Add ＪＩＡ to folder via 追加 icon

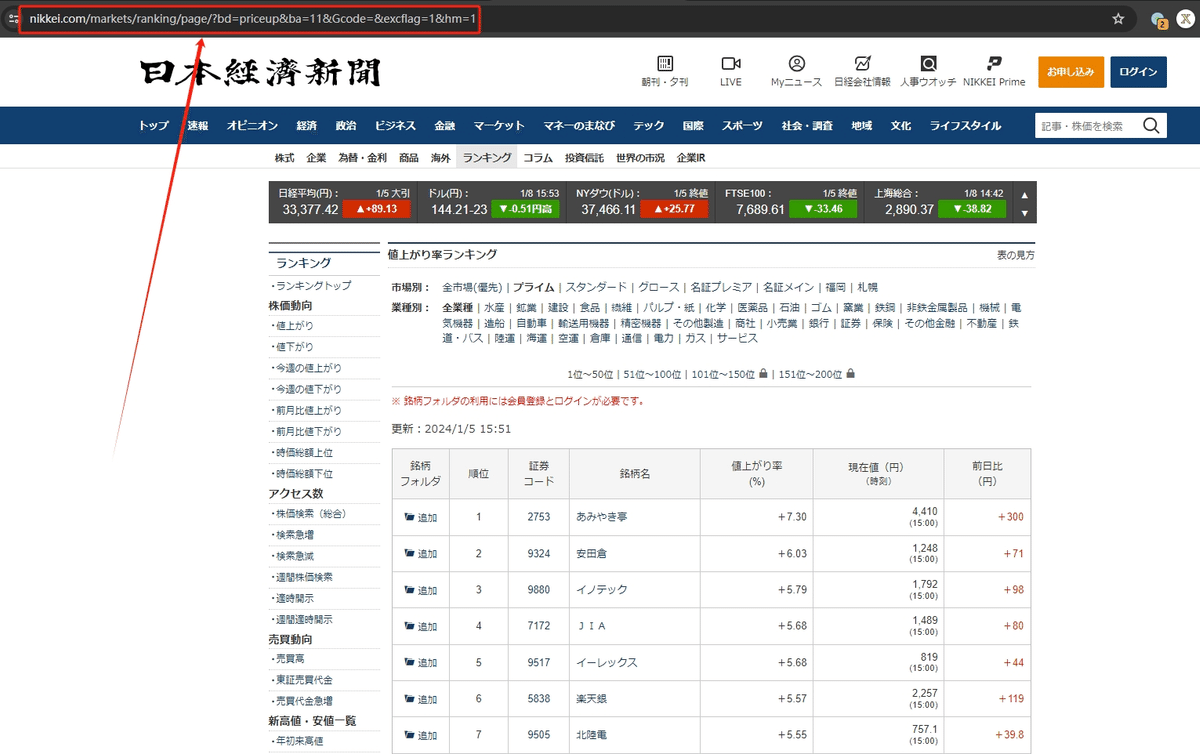coord(420,626)
